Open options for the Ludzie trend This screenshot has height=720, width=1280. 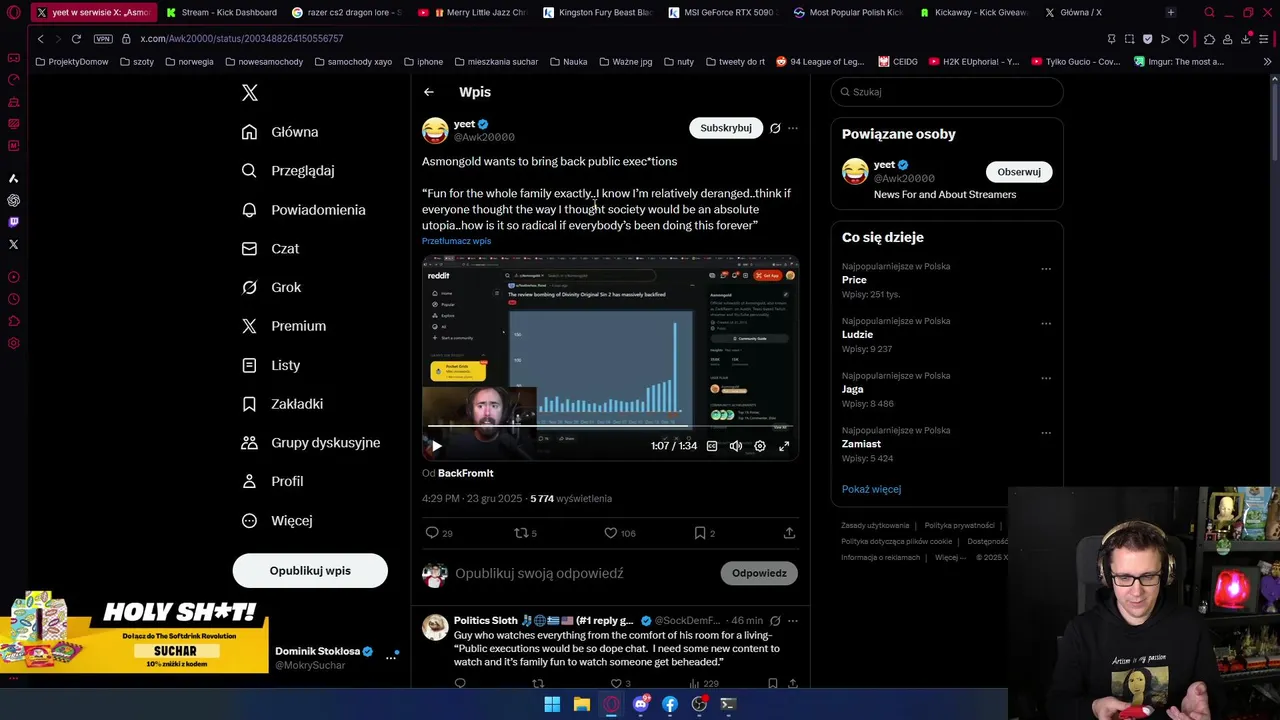pos(1046,324)
